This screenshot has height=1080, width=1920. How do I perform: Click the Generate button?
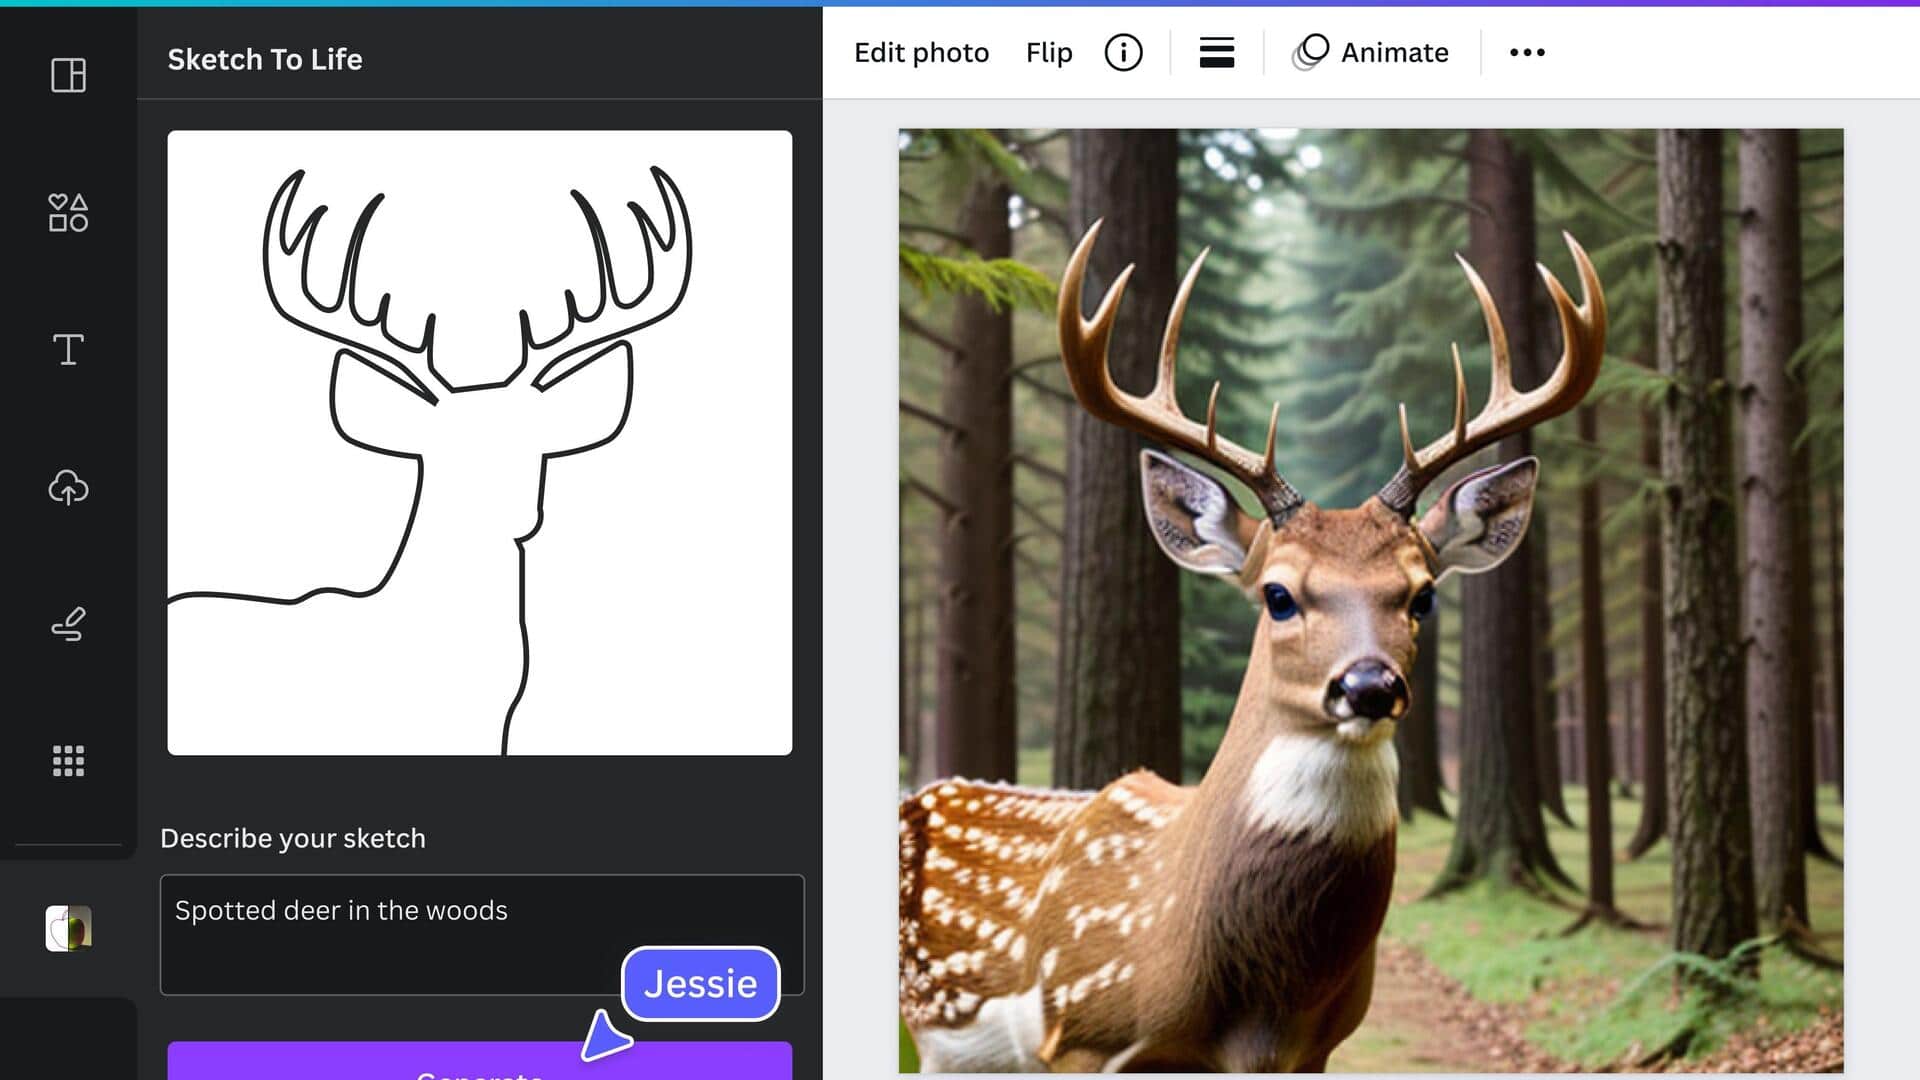coord(480,1068)
